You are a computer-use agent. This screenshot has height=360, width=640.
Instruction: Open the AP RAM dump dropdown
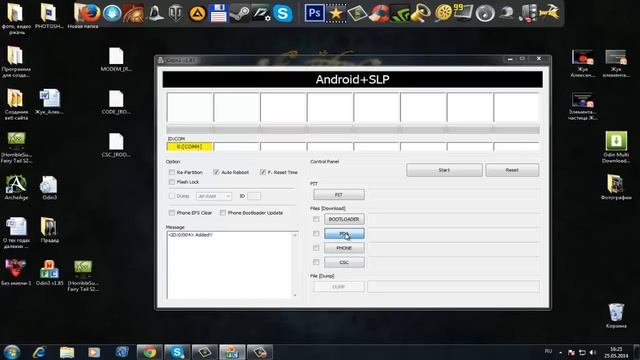pos(214,196)
